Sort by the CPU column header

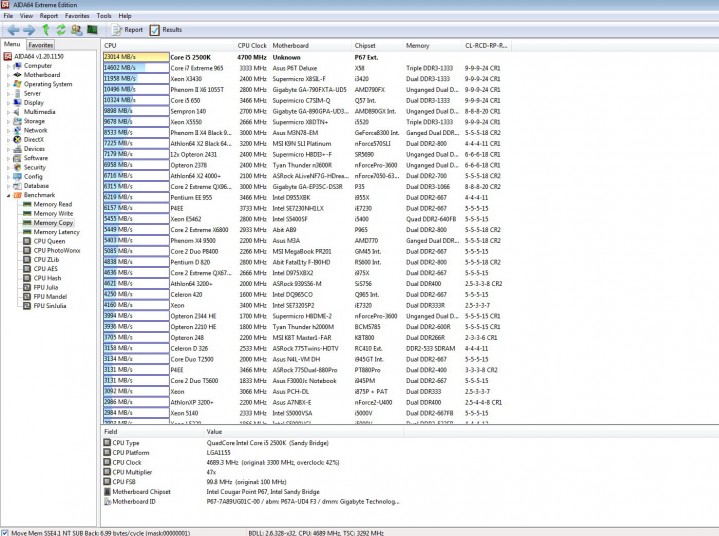click(168, 45)
